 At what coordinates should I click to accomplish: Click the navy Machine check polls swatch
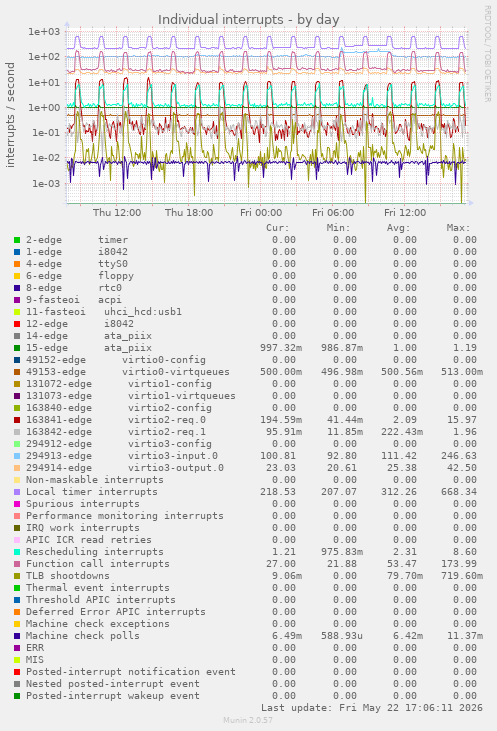(x=17, y=636)
